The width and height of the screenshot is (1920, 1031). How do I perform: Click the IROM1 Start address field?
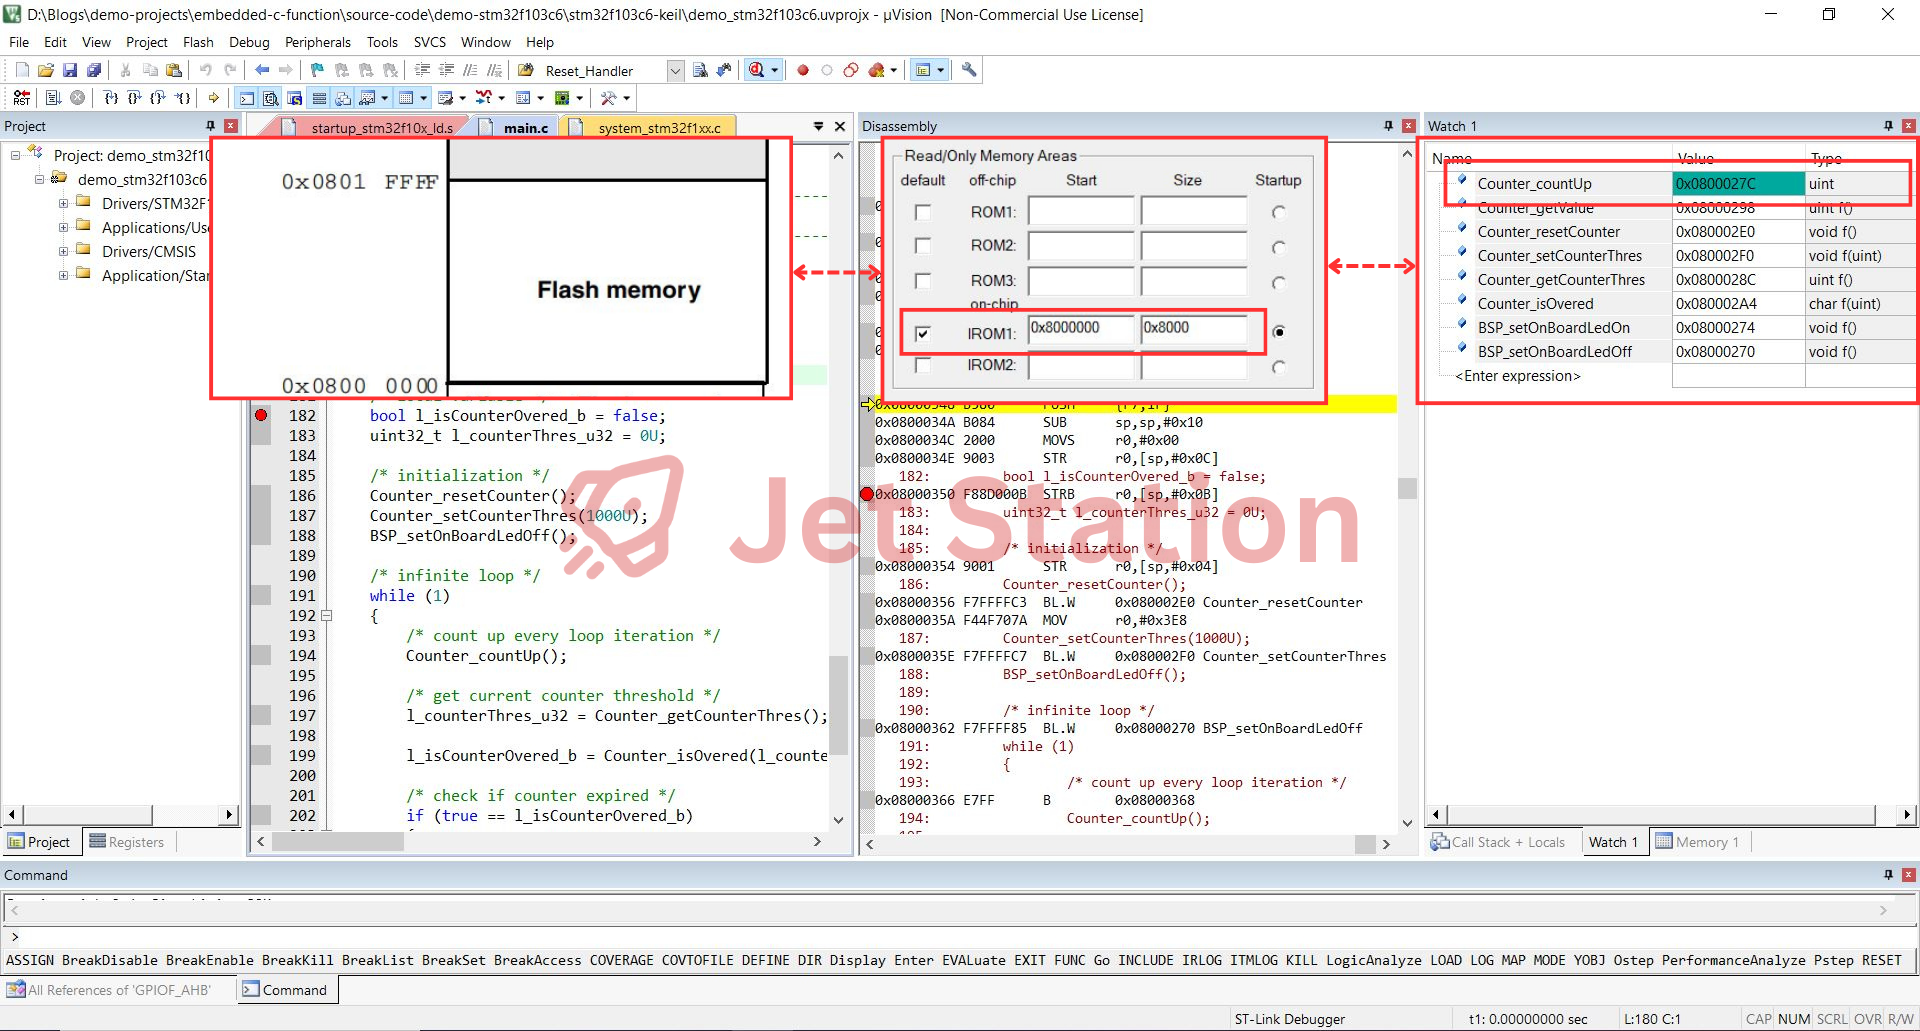[1081, 328]
